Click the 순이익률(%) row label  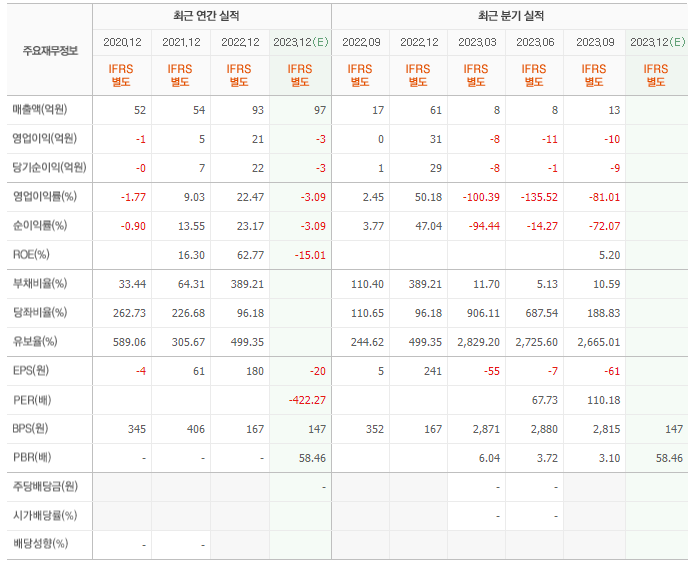click(x=40, y=225)
